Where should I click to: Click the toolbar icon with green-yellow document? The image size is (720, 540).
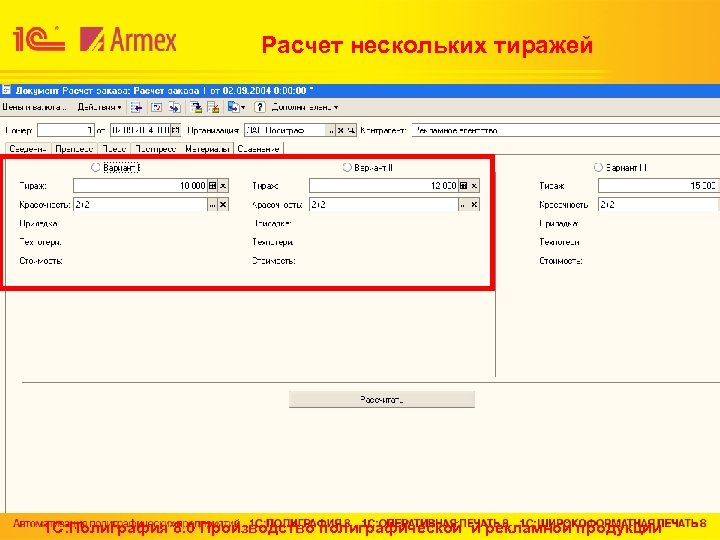click(196, 107)
